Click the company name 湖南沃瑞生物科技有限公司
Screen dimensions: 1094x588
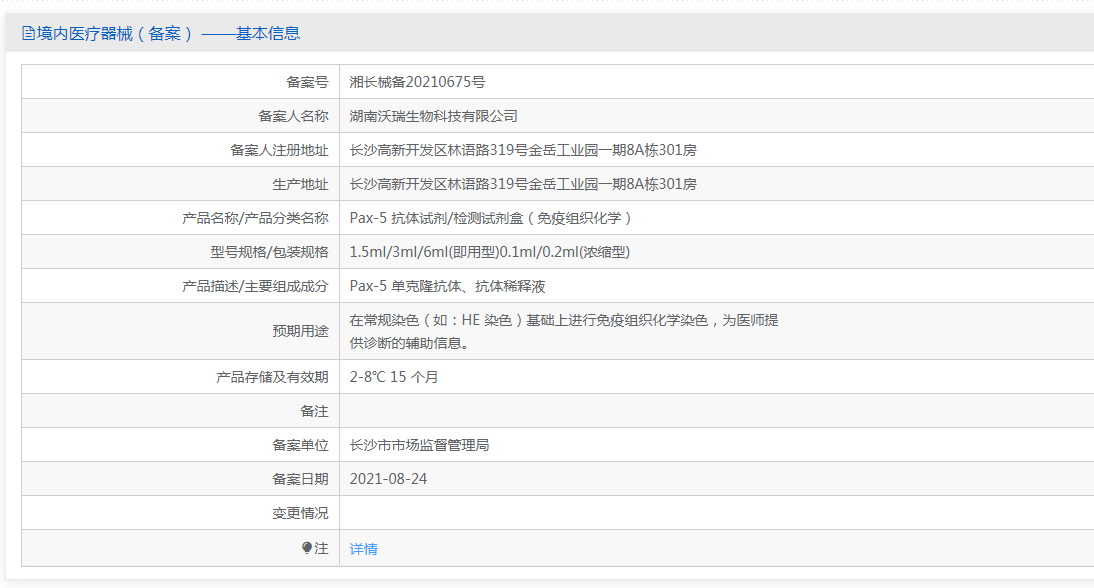433,116
